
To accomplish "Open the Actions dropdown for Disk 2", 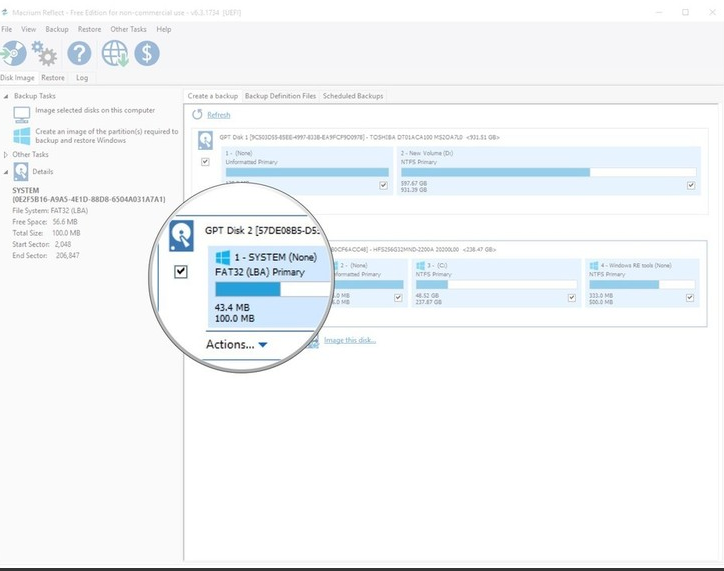I will pos(236,345).
